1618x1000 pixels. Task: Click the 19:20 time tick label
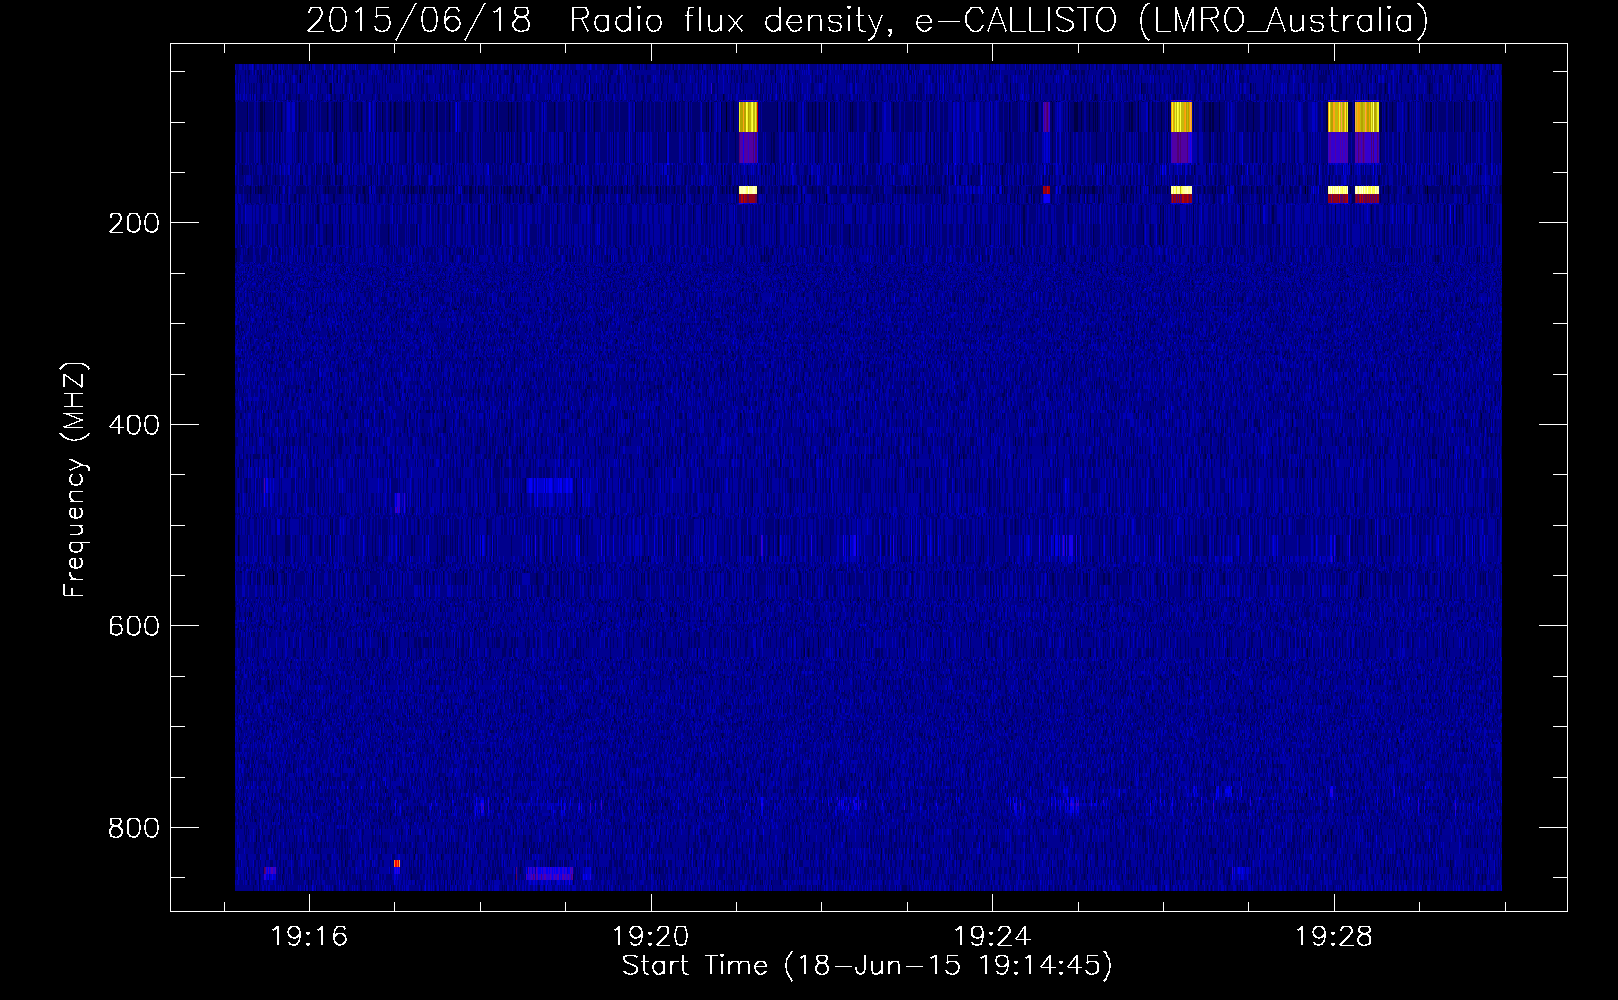click(x=651, y=937)
